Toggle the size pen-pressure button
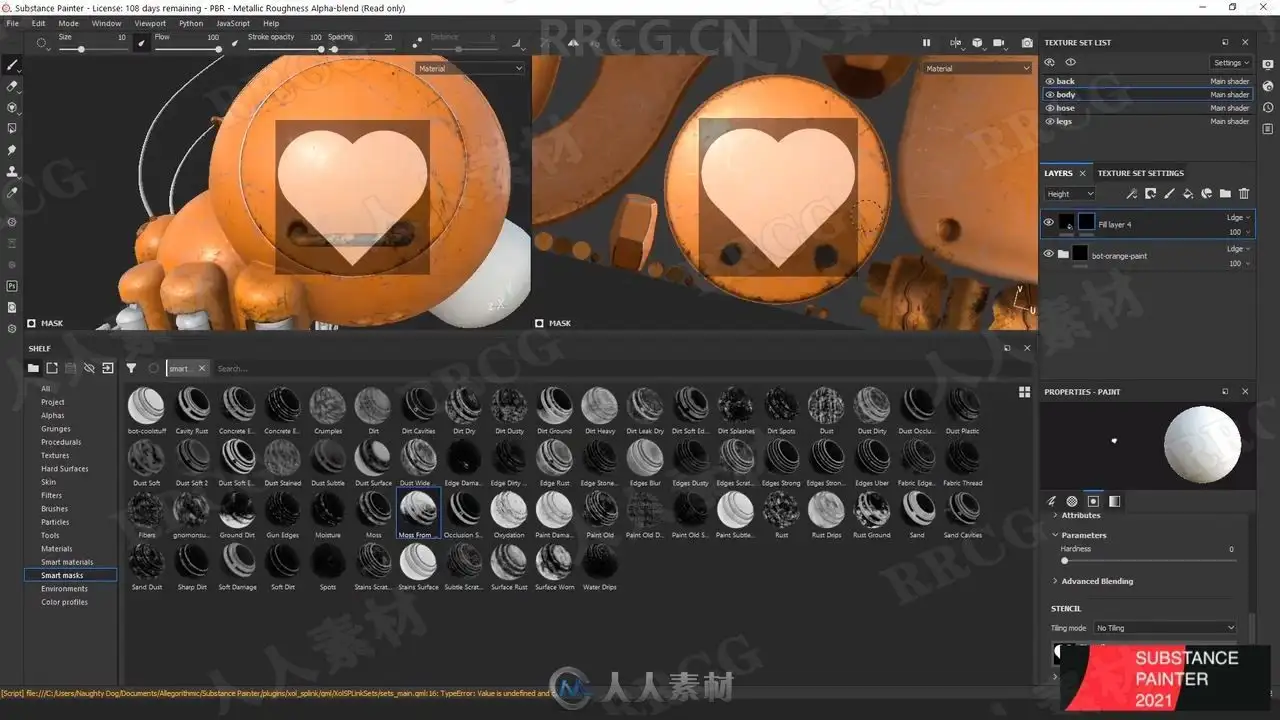The image size is (1280, 720). pos(142,43)
